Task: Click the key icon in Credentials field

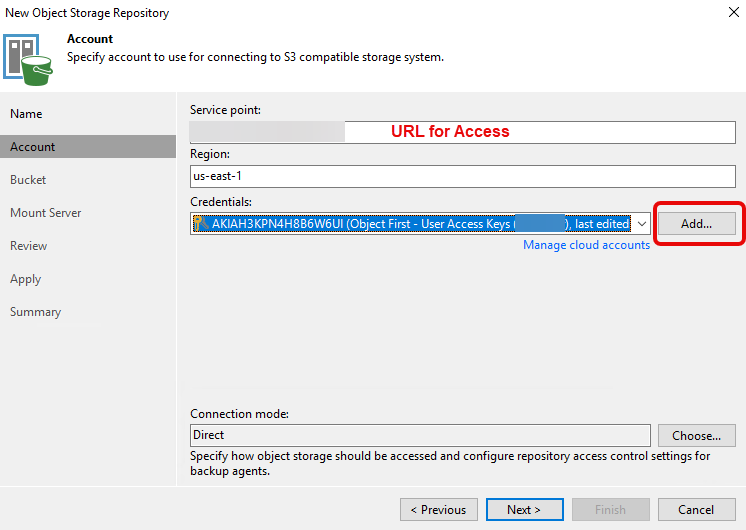Action: click(201, 224)
